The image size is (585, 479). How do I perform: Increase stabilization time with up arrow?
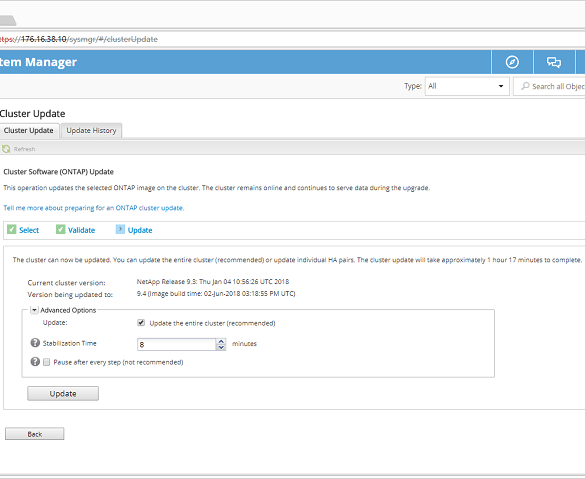tap(221, 341)
